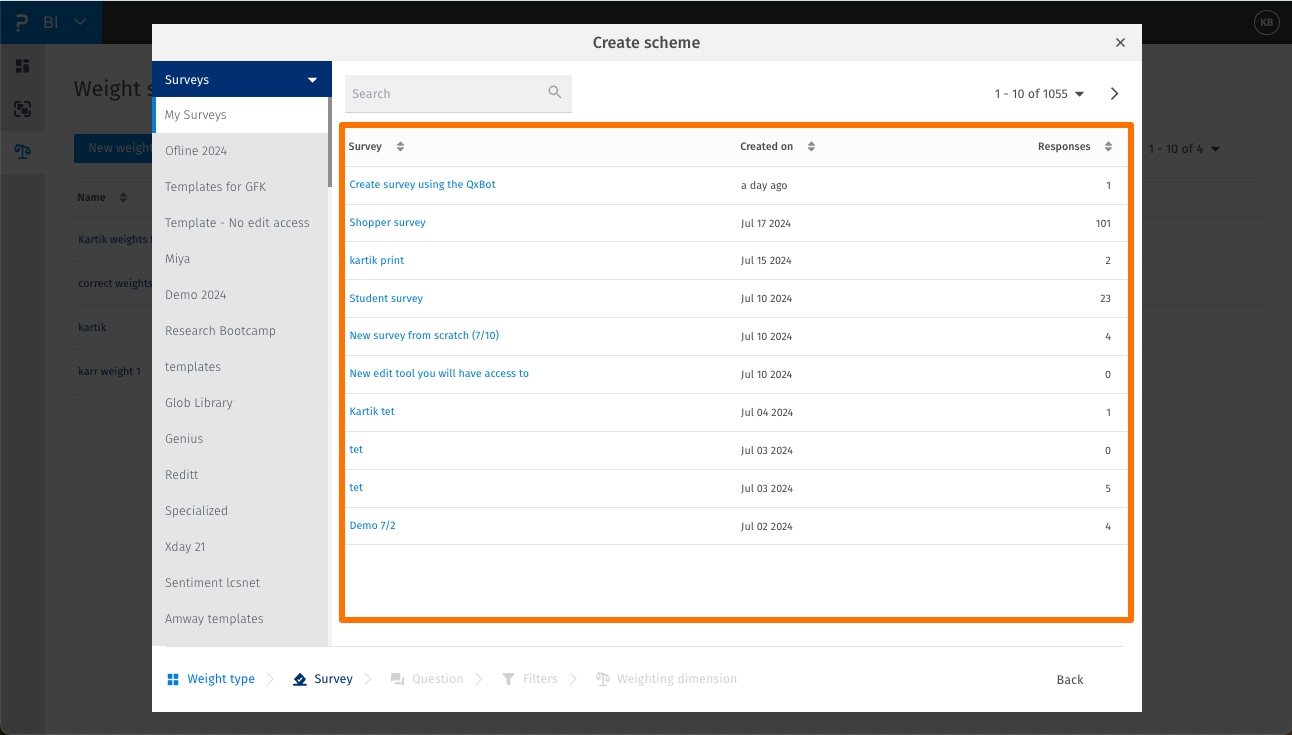The image size is (1292, 735).
Task: Select the weighting scale icon in the sidebar
Action: click(22, 152)
